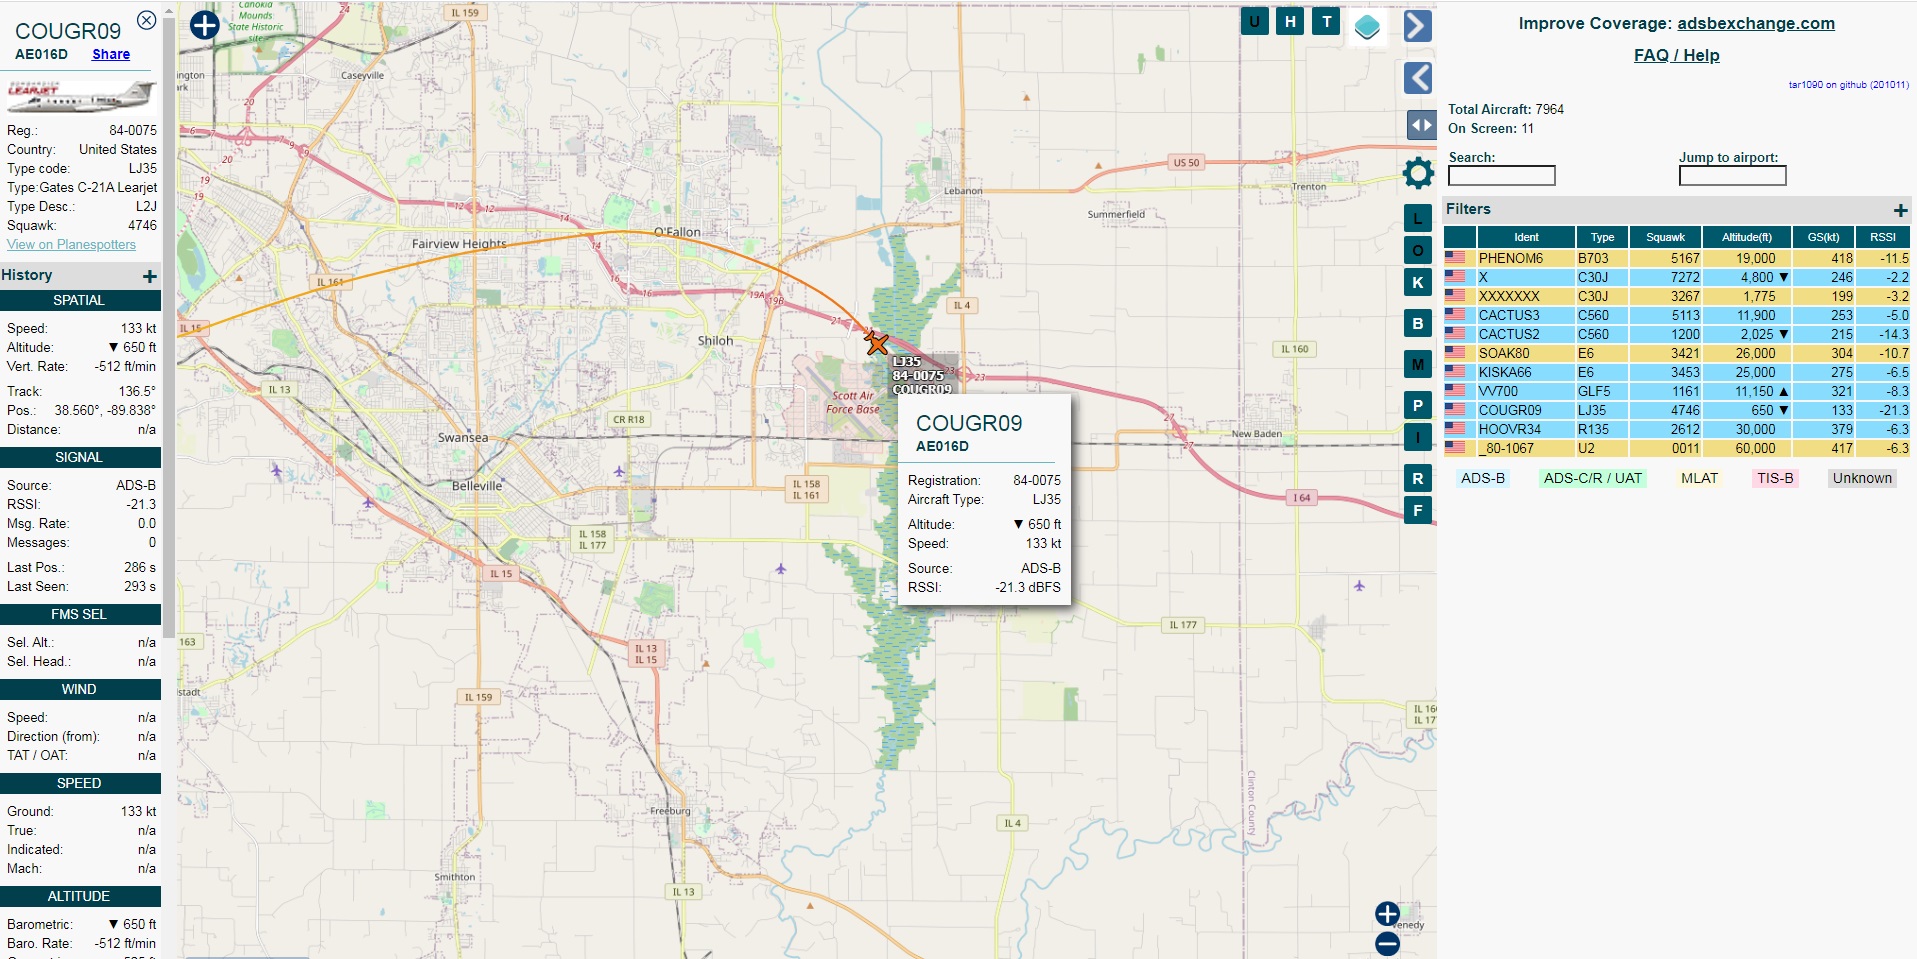The width and height of the screenshot is (1917, 959).
Task: Select the CACTUS2 aircraft row
Action: pyautogui.click(x=1677, y=334)
